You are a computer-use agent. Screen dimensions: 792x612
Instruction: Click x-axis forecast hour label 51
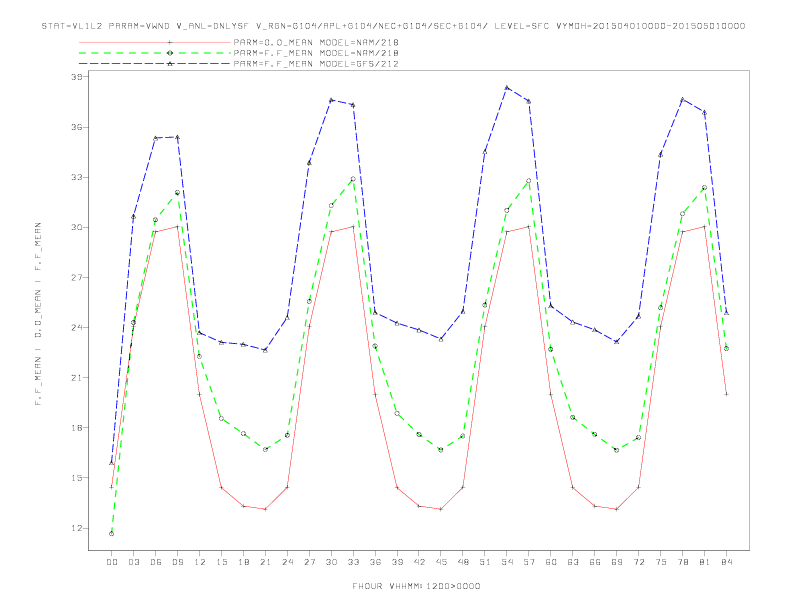(x=485, y=562)
